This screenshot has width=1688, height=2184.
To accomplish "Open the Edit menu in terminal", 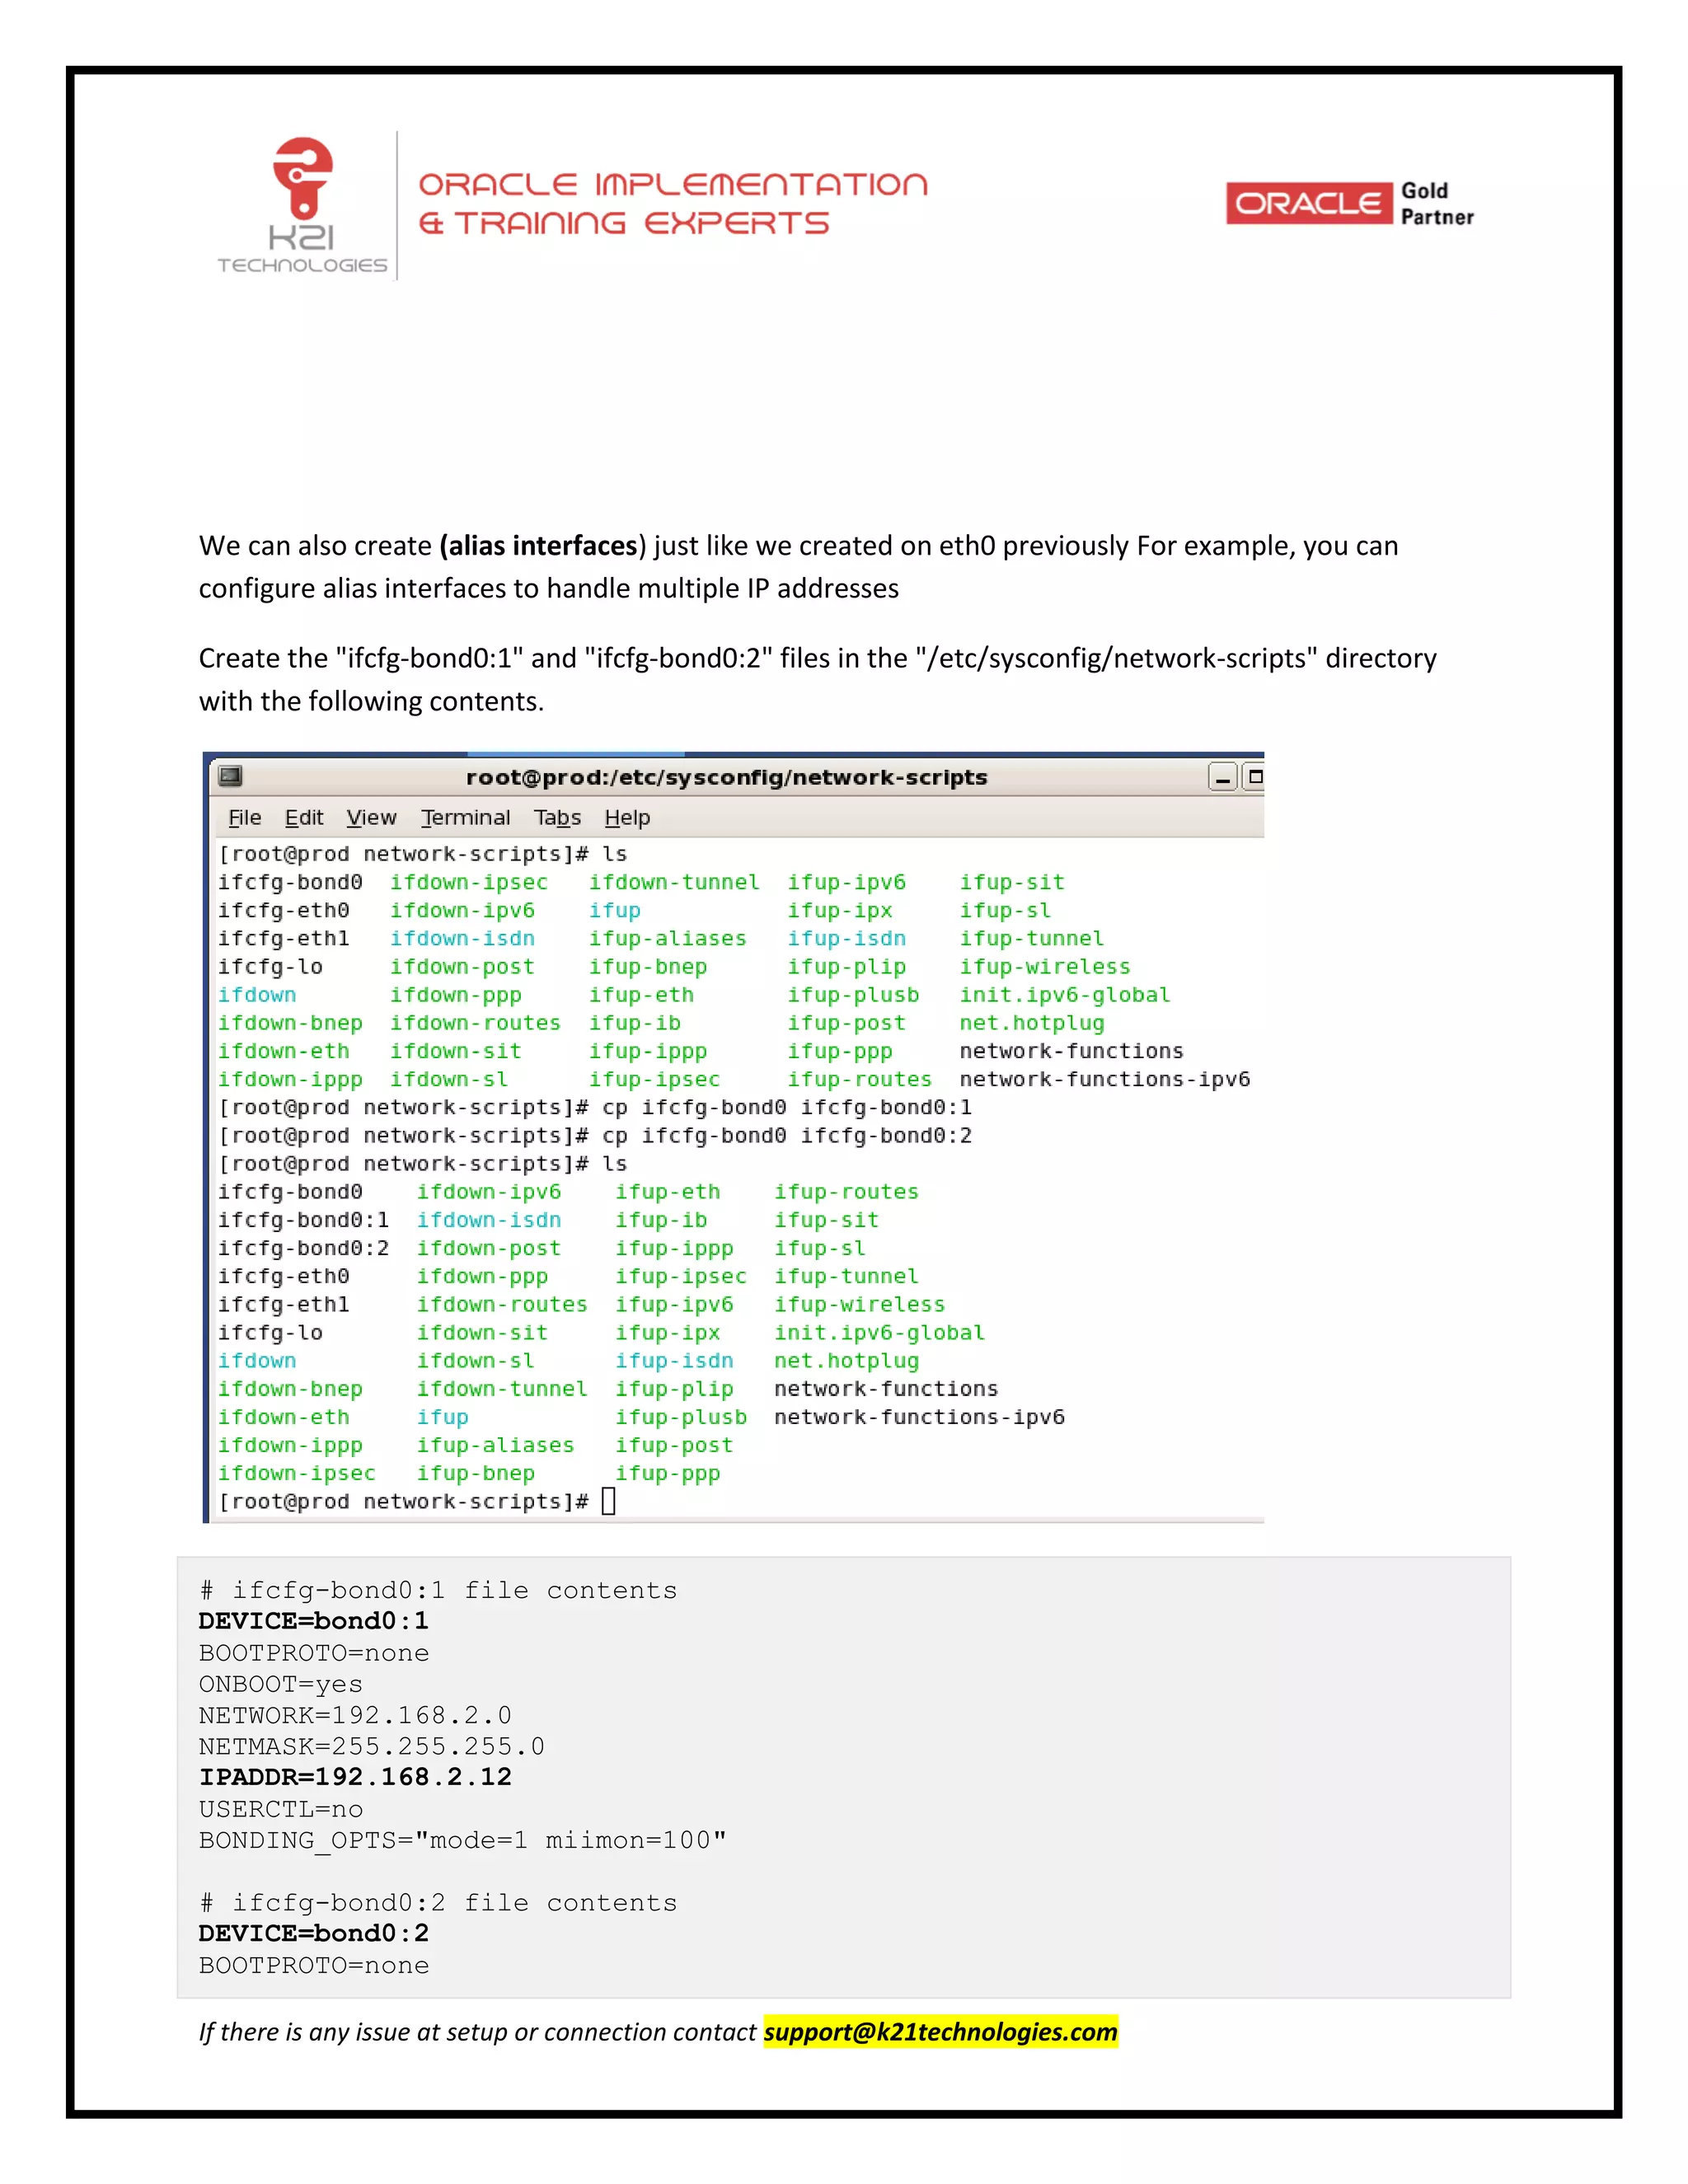I will 303,818.
